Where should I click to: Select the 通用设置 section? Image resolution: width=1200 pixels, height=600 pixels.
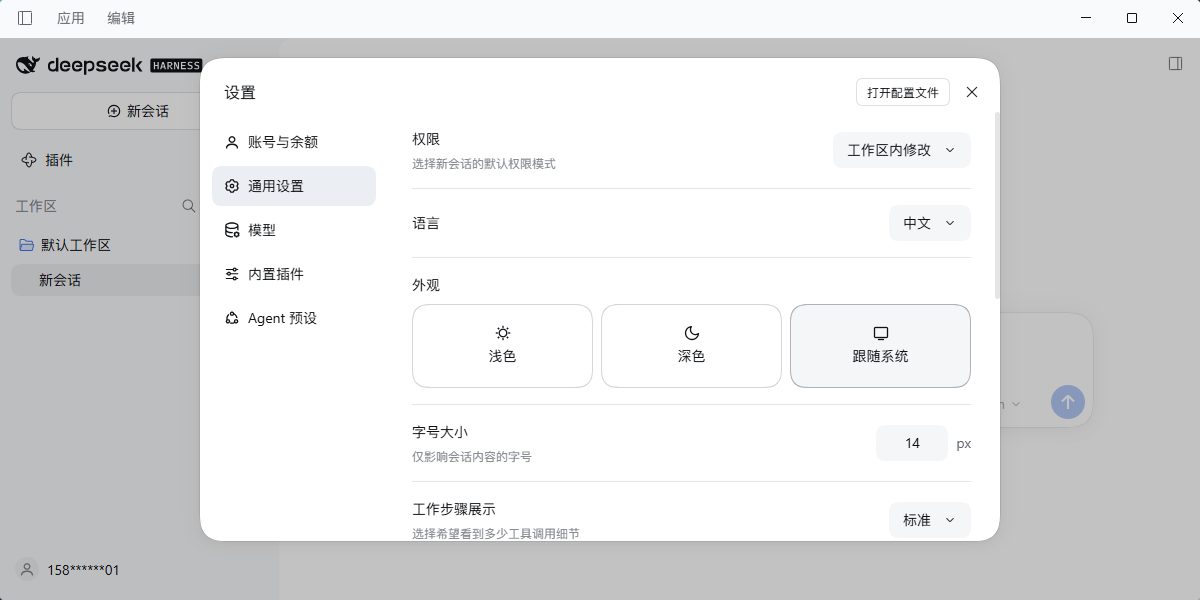pos(294,186)
